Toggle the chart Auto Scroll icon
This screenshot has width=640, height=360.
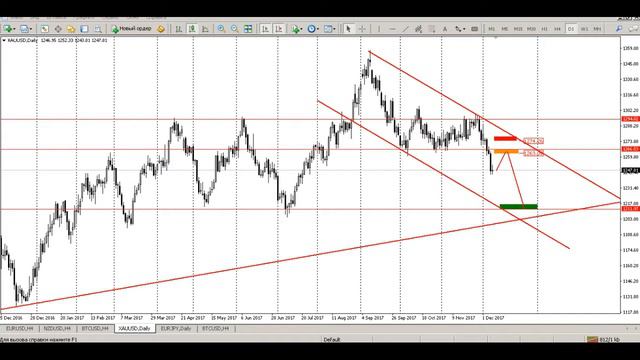[x=265, y=29]
